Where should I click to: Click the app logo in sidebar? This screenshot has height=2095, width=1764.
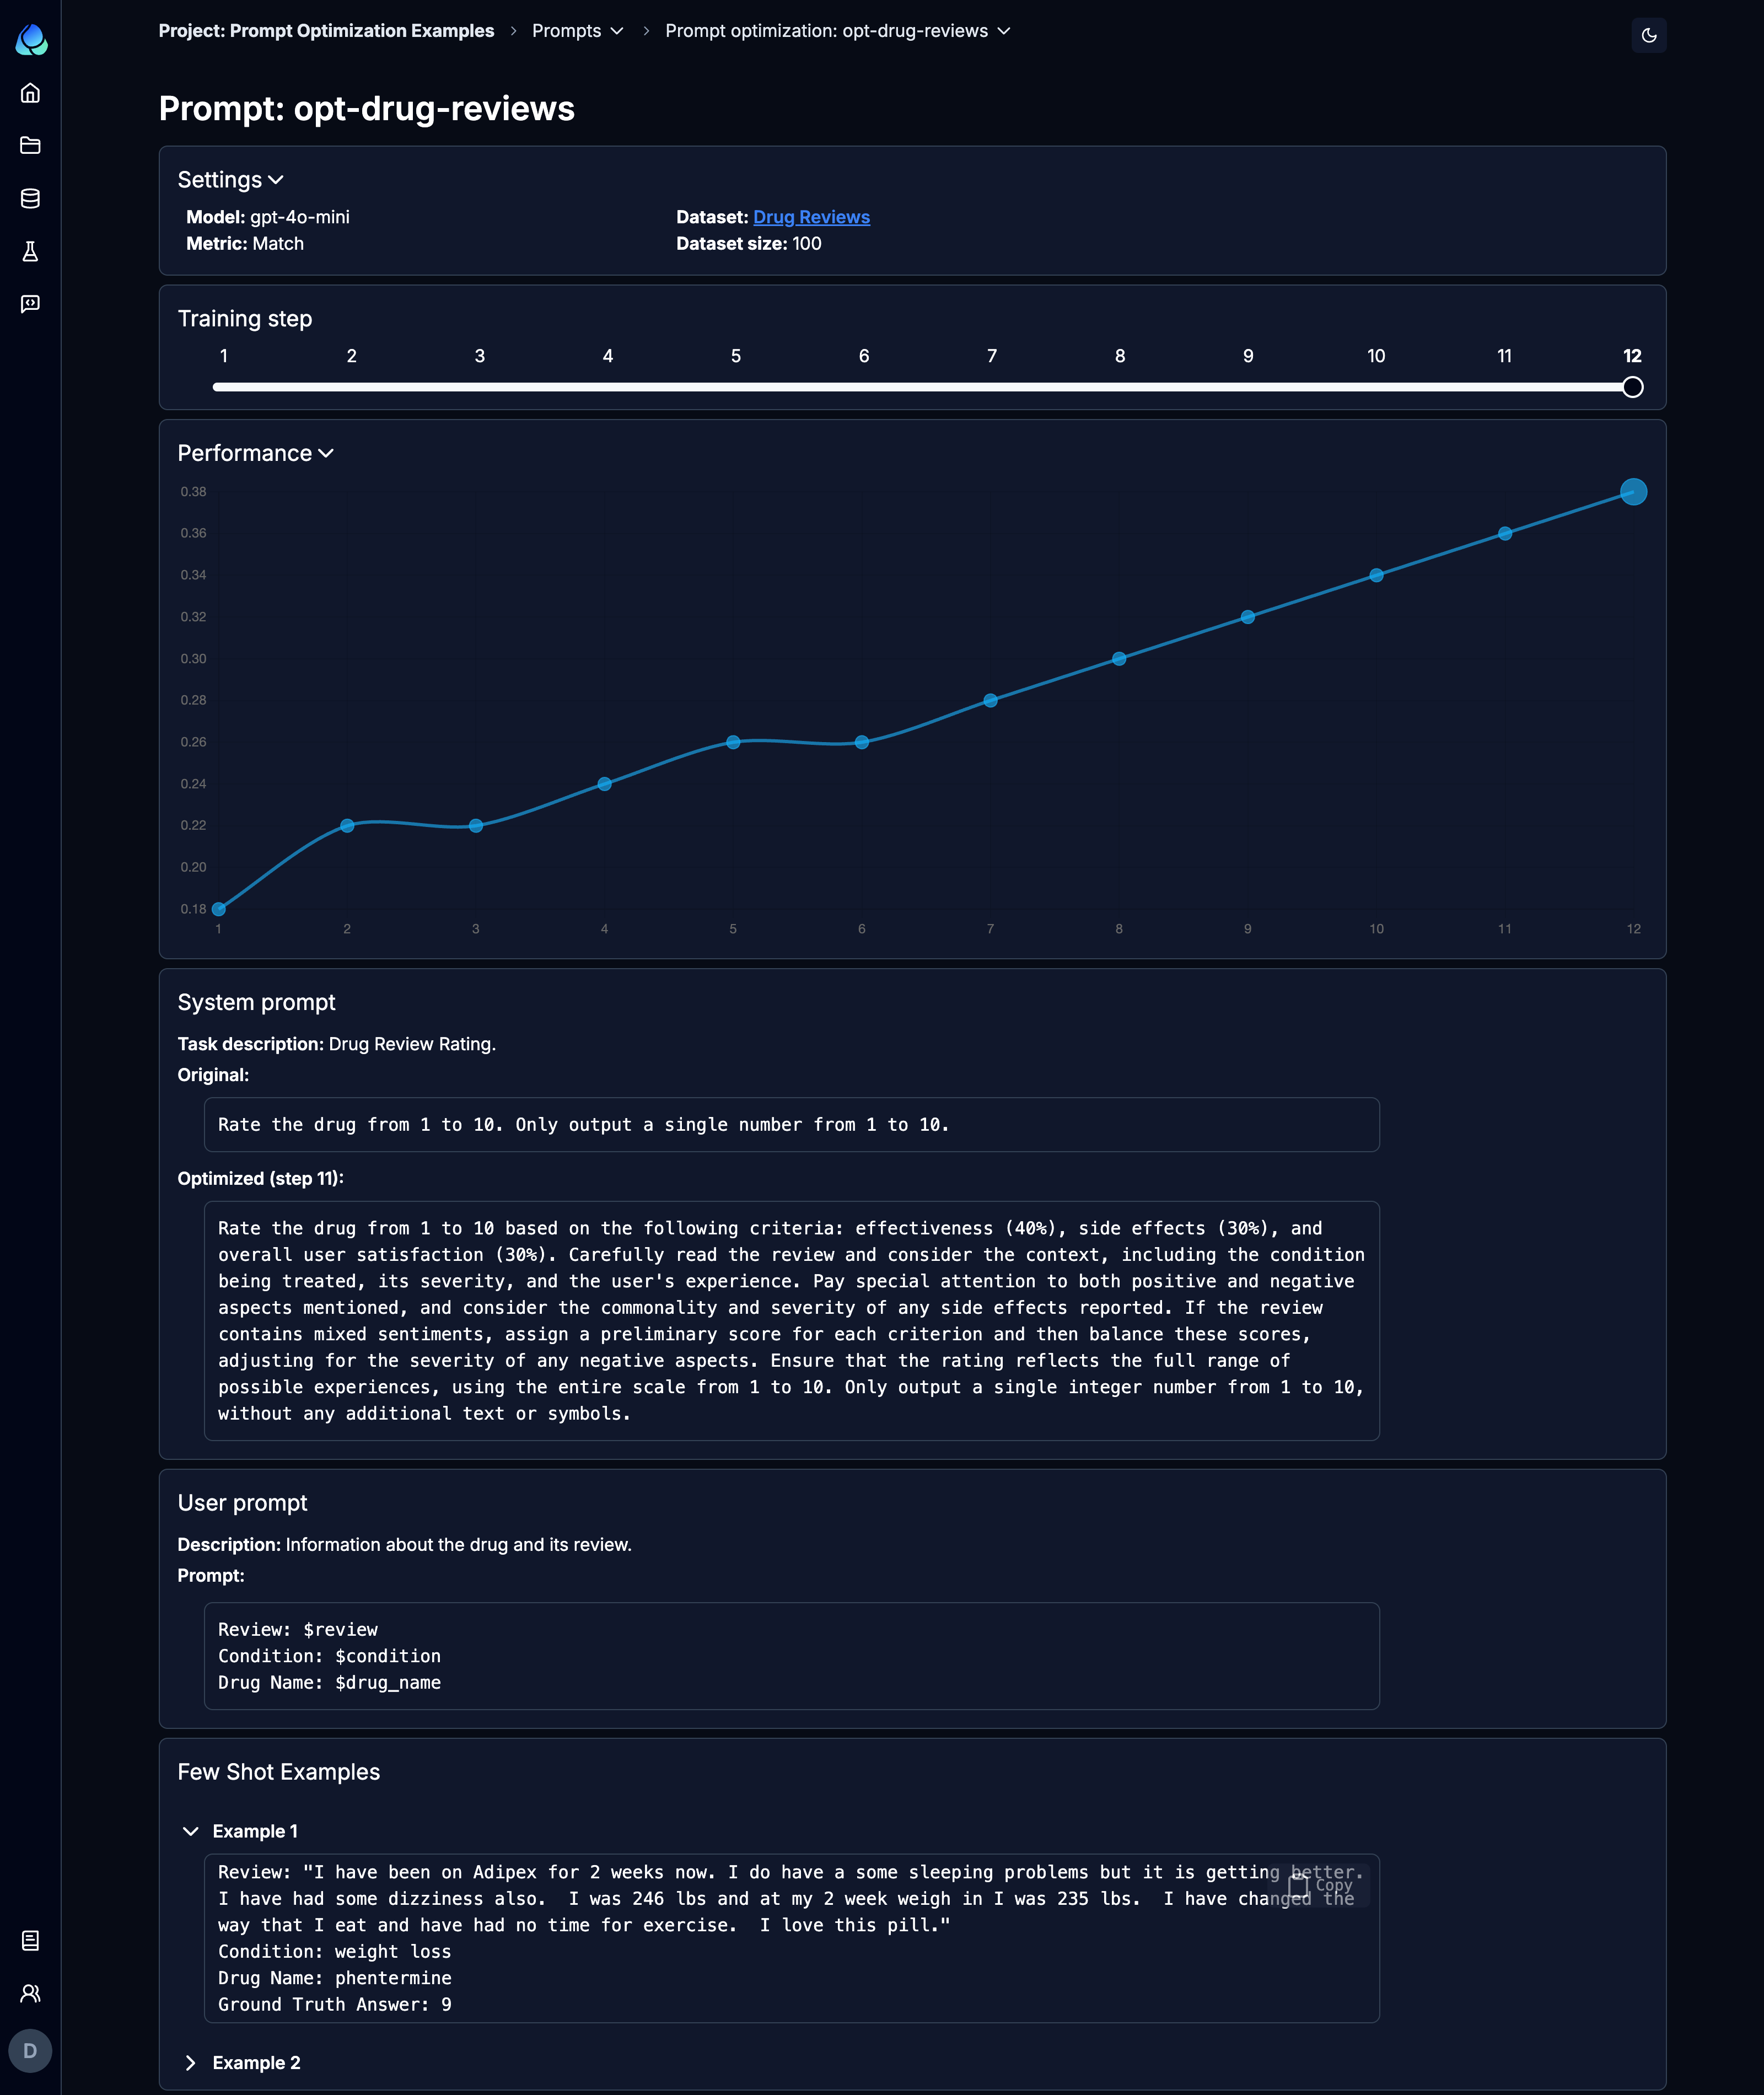tap(31, 39)
